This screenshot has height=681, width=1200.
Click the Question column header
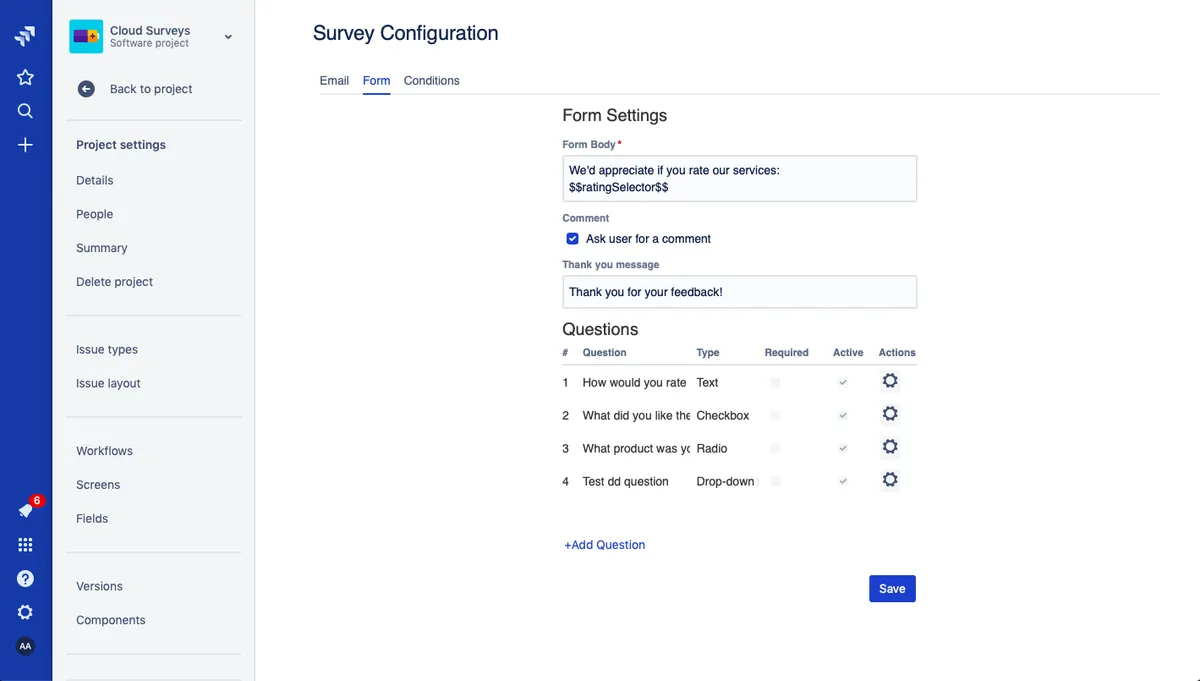604,353
